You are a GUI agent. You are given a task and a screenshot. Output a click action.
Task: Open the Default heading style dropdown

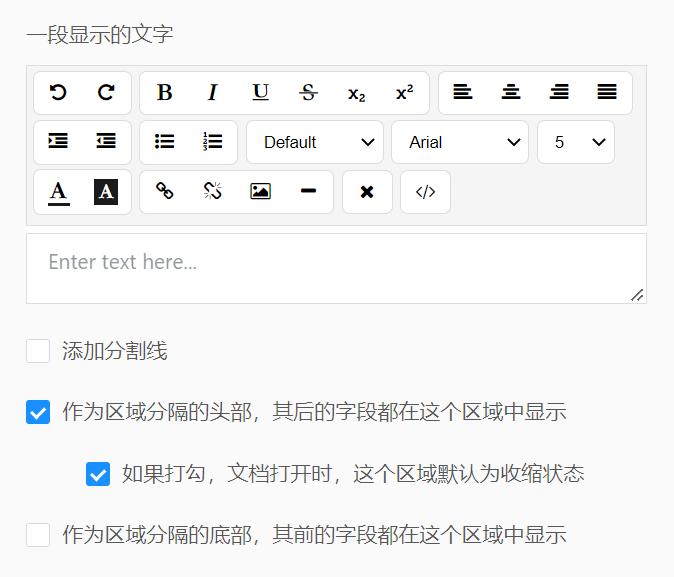pos(315,142)
